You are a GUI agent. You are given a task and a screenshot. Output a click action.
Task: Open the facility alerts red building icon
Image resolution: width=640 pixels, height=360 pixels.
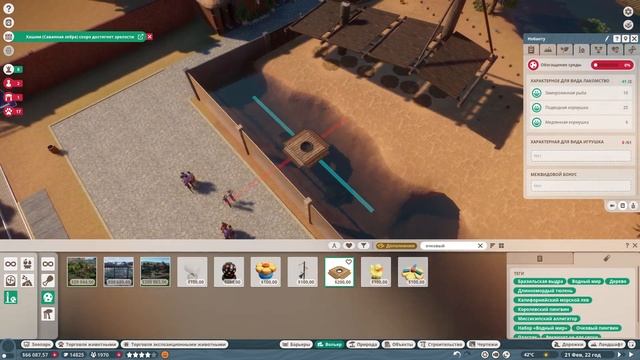(9, 97)
